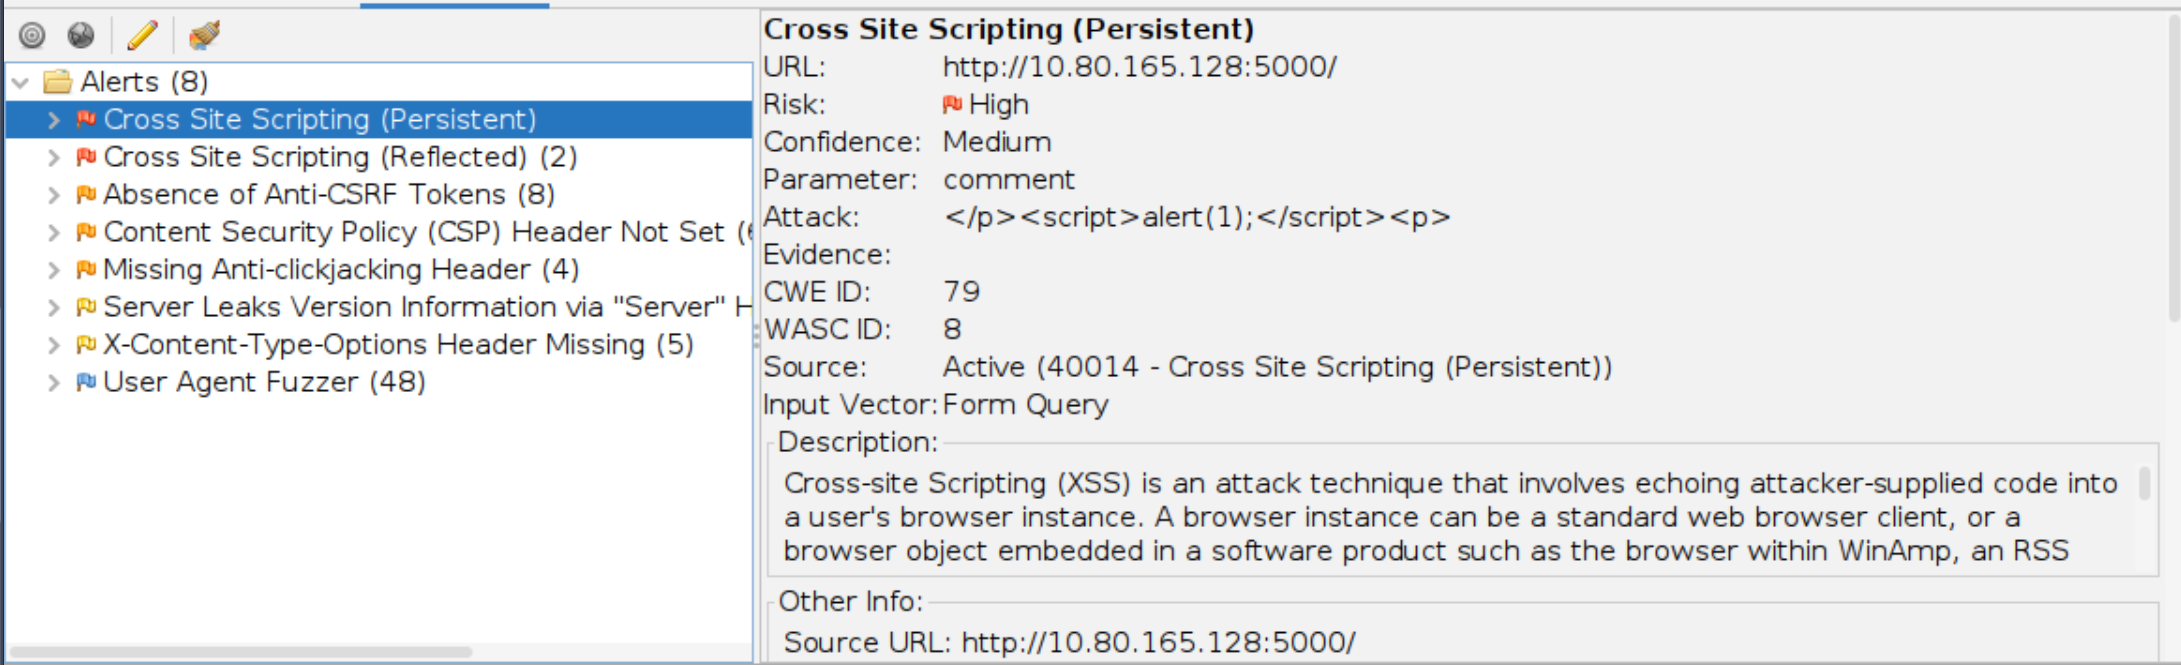
Task: Click the pencil edit alert icon
Action: 142,36
